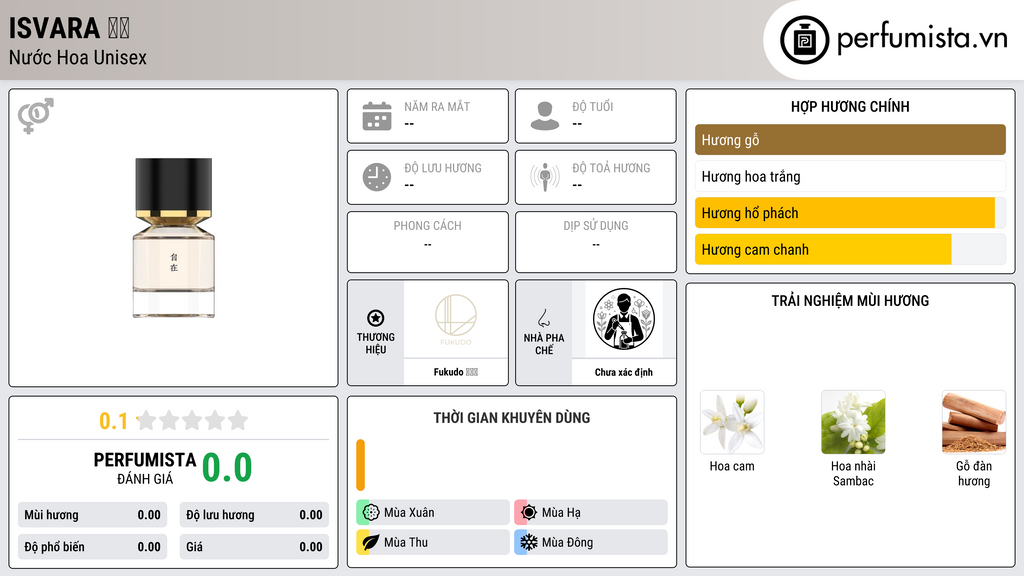Viewport: 1024px width, 576px height.
Task: Click the radiating person icon for Độ toả hương
Action: coord(545,177)
